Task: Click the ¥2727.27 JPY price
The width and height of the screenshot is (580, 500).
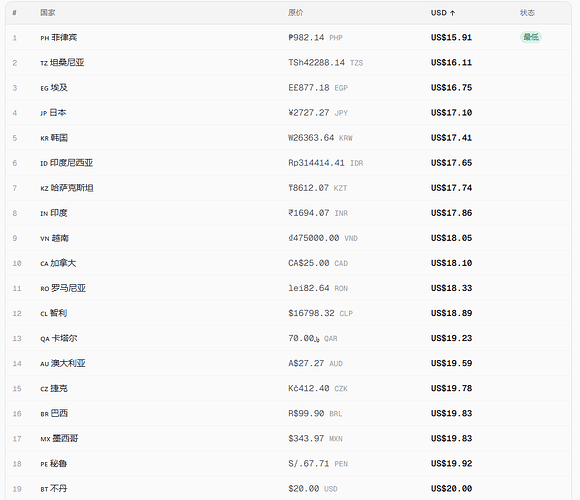Action: (318, 113)
